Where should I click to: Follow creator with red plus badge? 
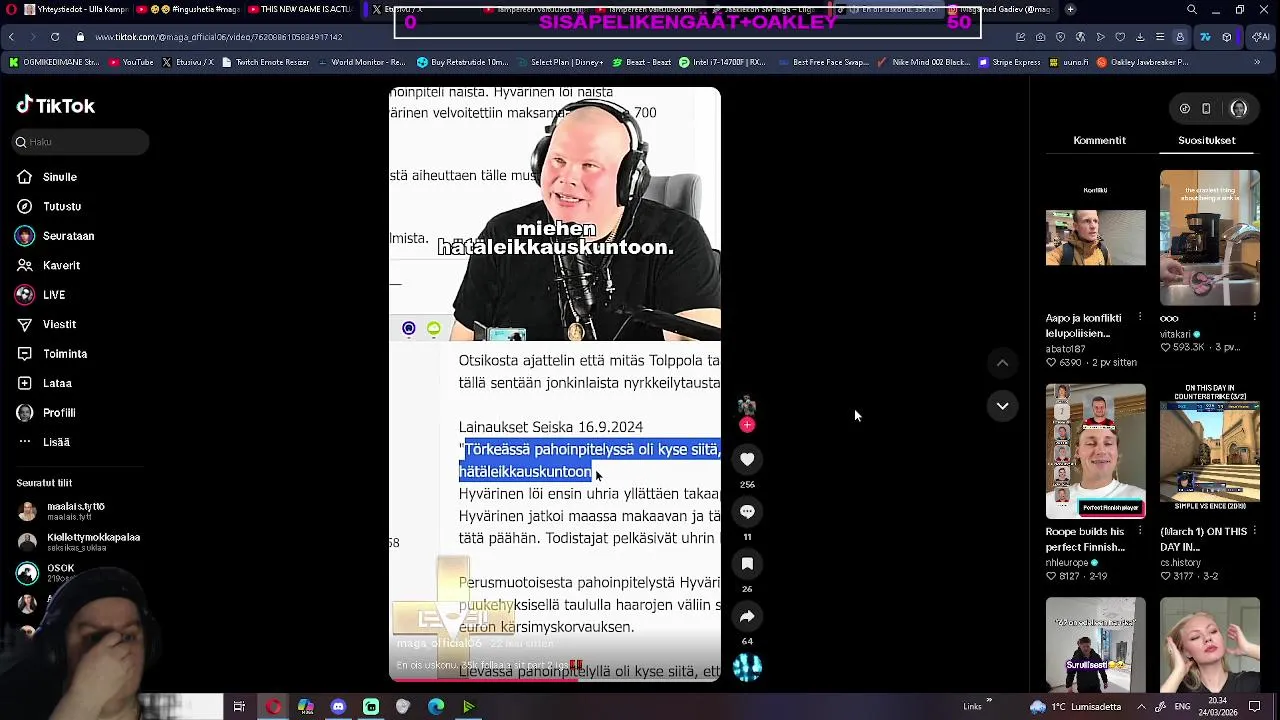pyautogui.click(x=747, y=425)
